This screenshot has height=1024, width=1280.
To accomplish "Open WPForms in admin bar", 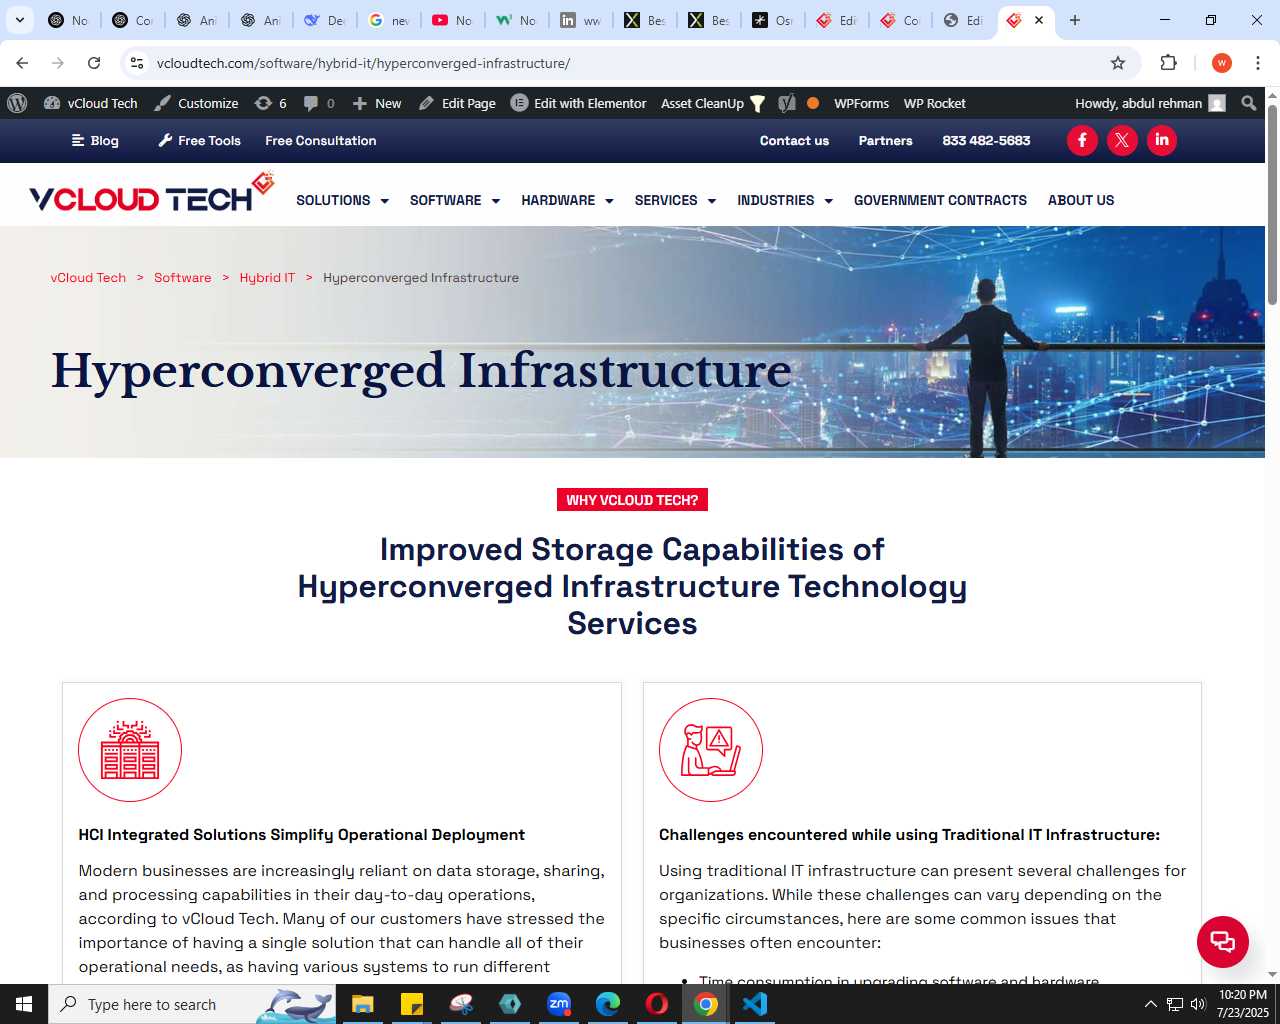I will point(861,103).
